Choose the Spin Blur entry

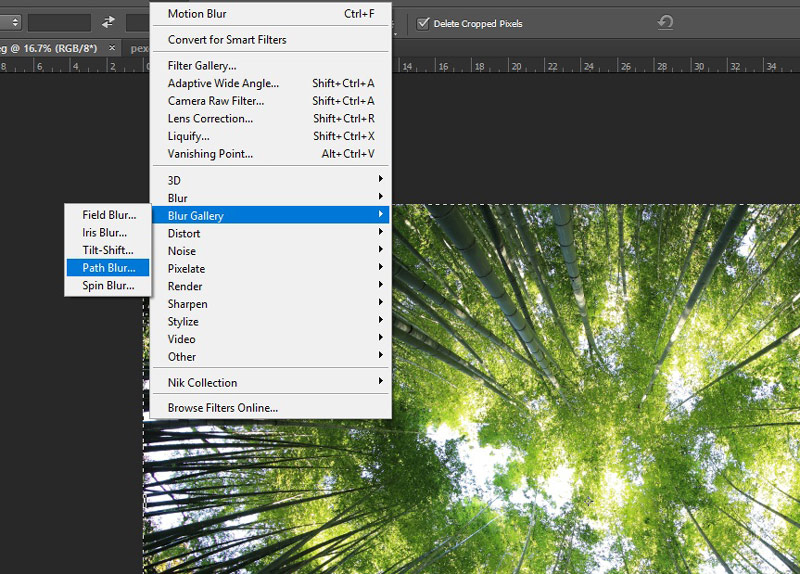(x=107, y=286)
